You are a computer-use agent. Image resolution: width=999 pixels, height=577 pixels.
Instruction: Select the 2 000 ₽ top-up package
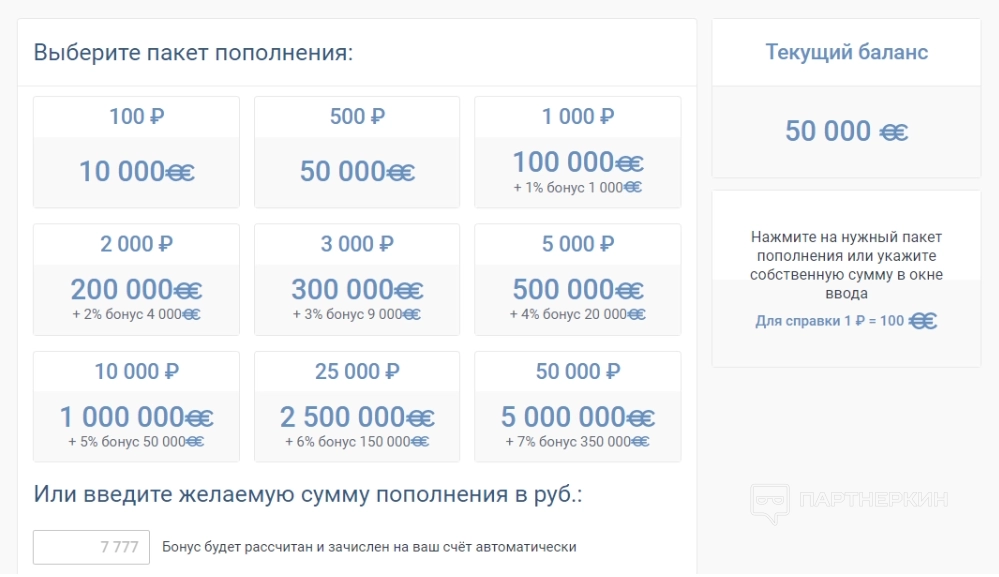point(136,279)
